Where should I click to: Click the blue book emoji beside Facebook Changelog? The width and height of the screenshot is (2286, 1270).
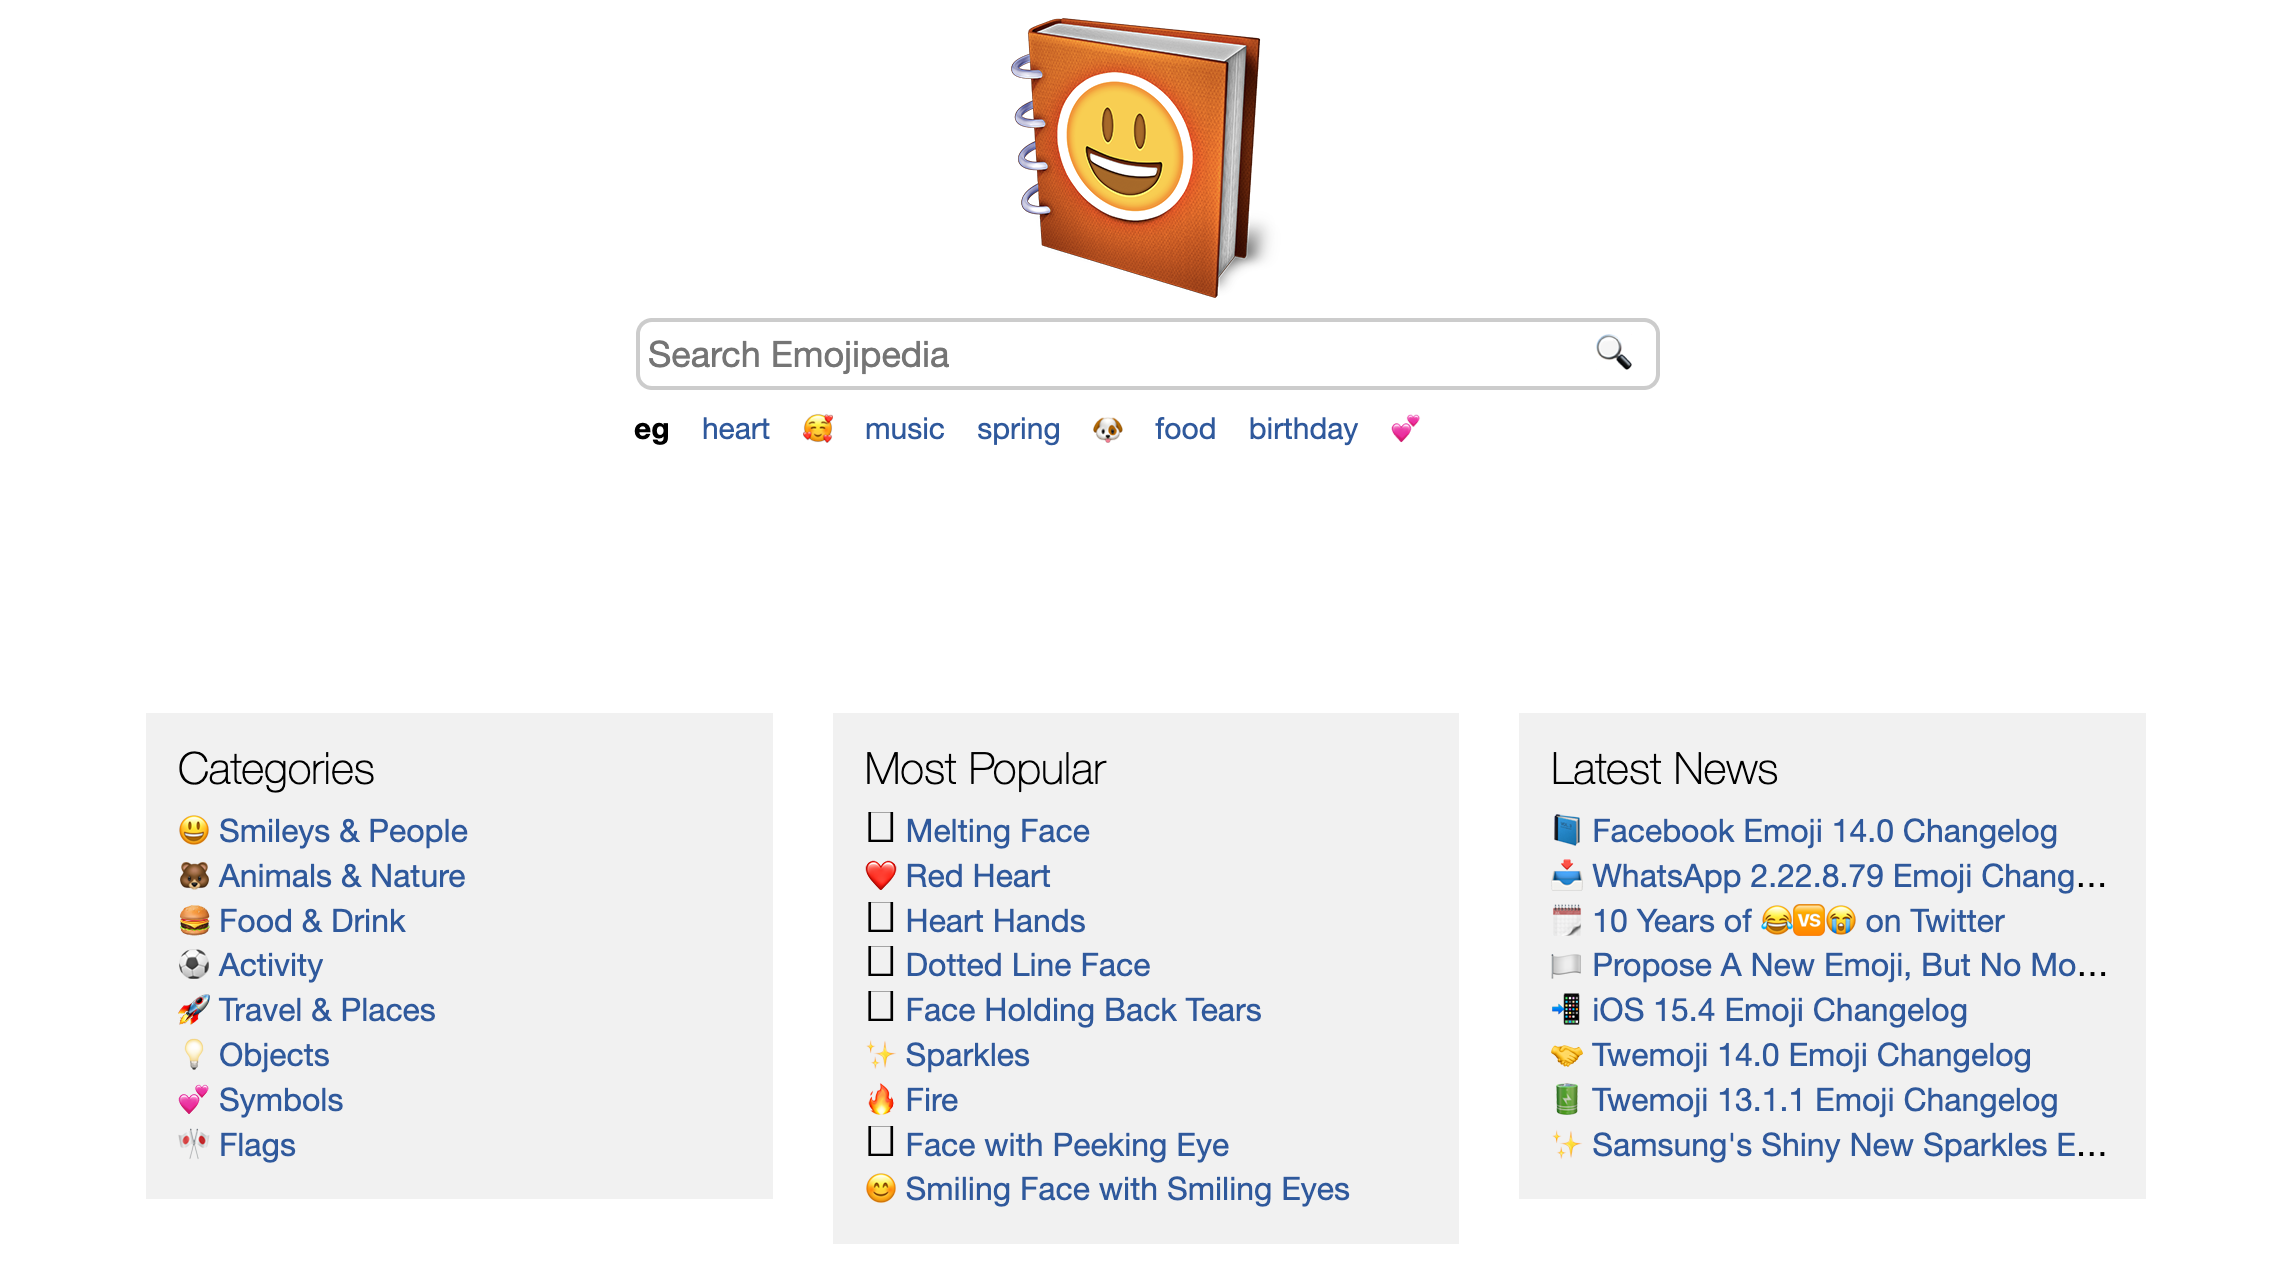click(1567, 830)
